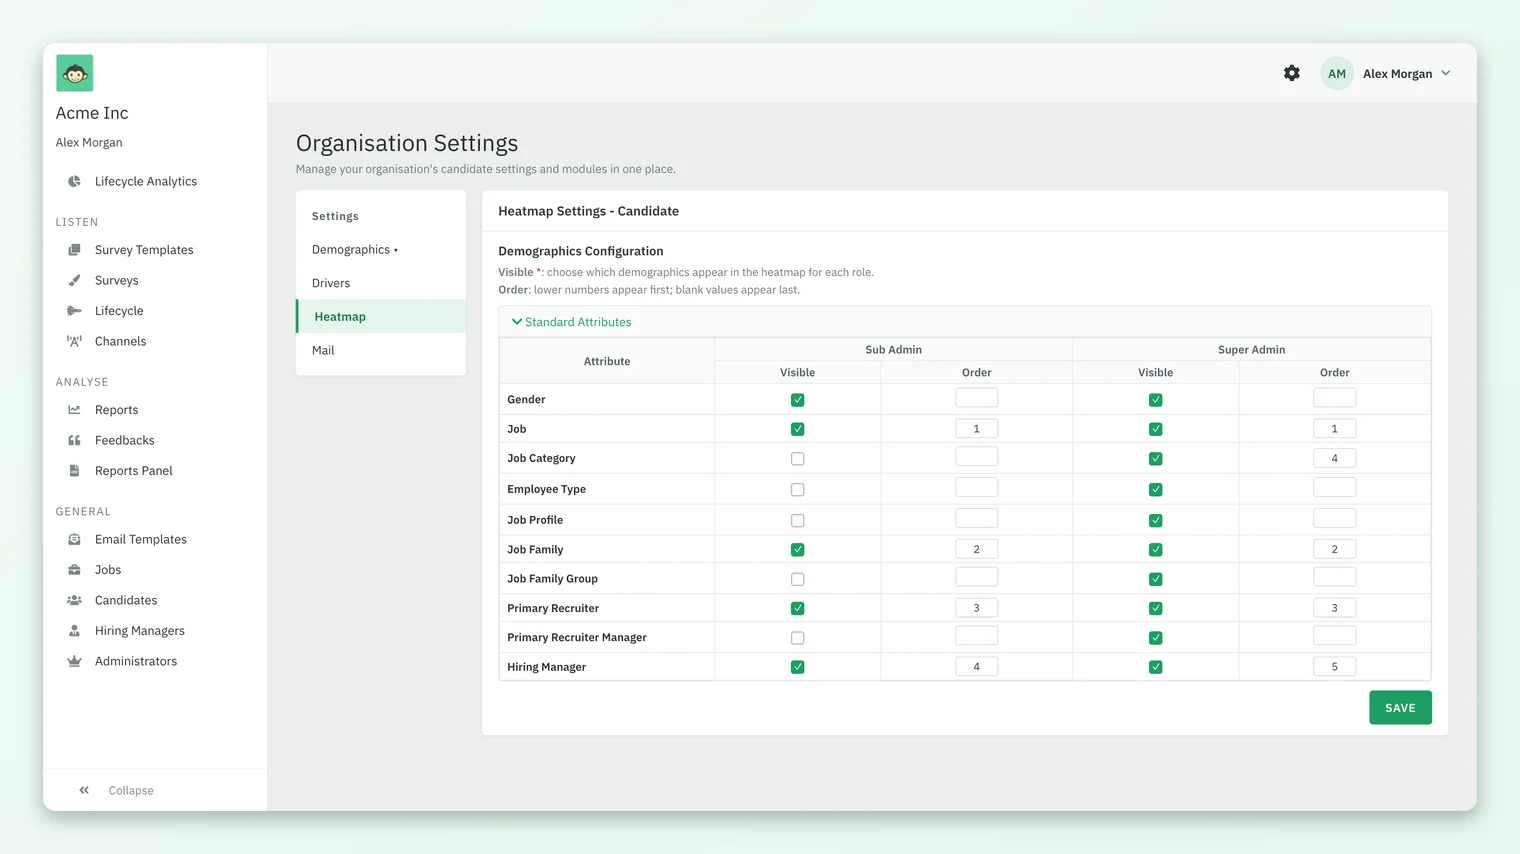Click the Surveys brush icon

click(74, 280)
